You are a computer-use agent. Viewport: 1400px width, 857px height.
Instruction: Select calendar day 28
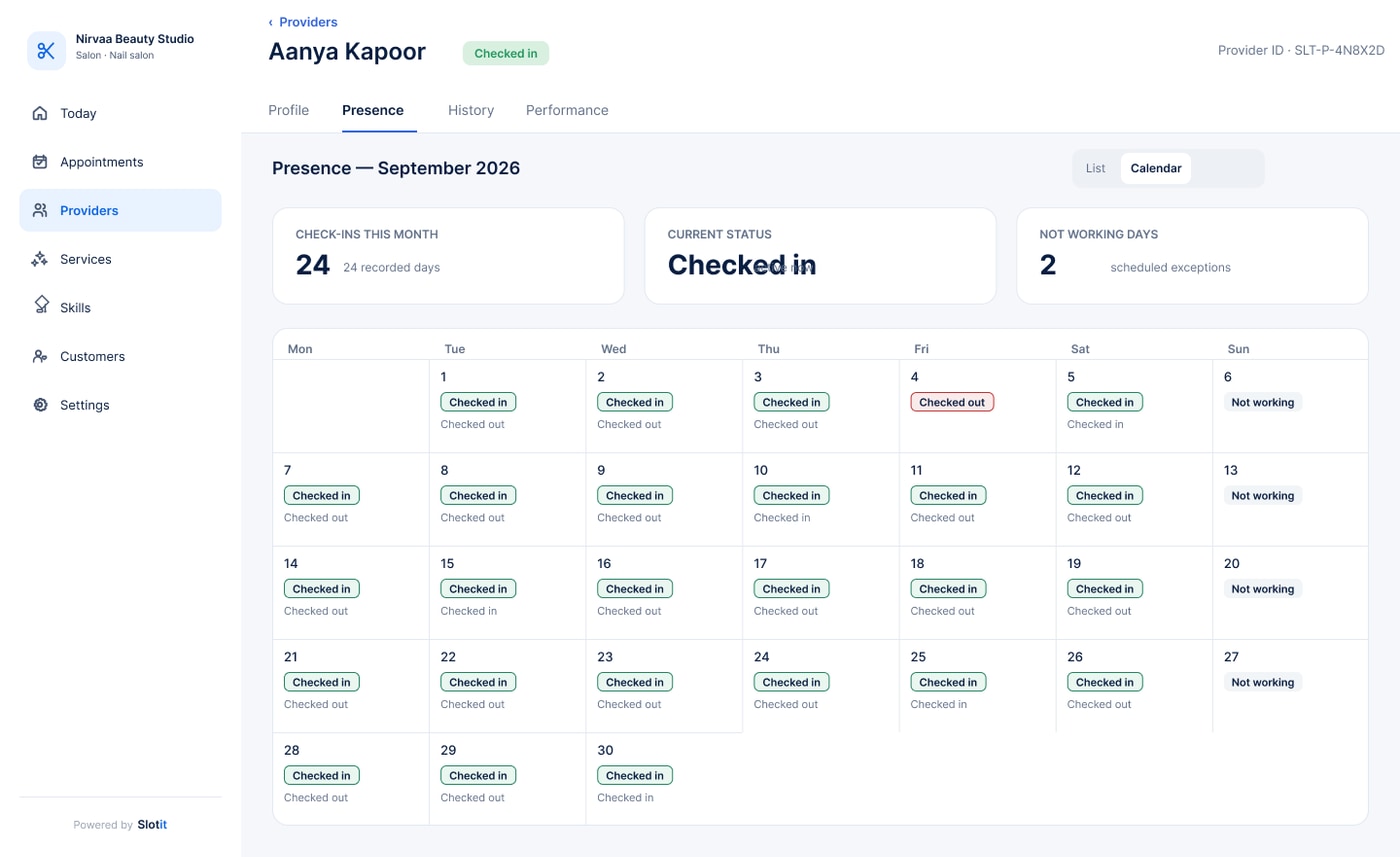[351, 779]
